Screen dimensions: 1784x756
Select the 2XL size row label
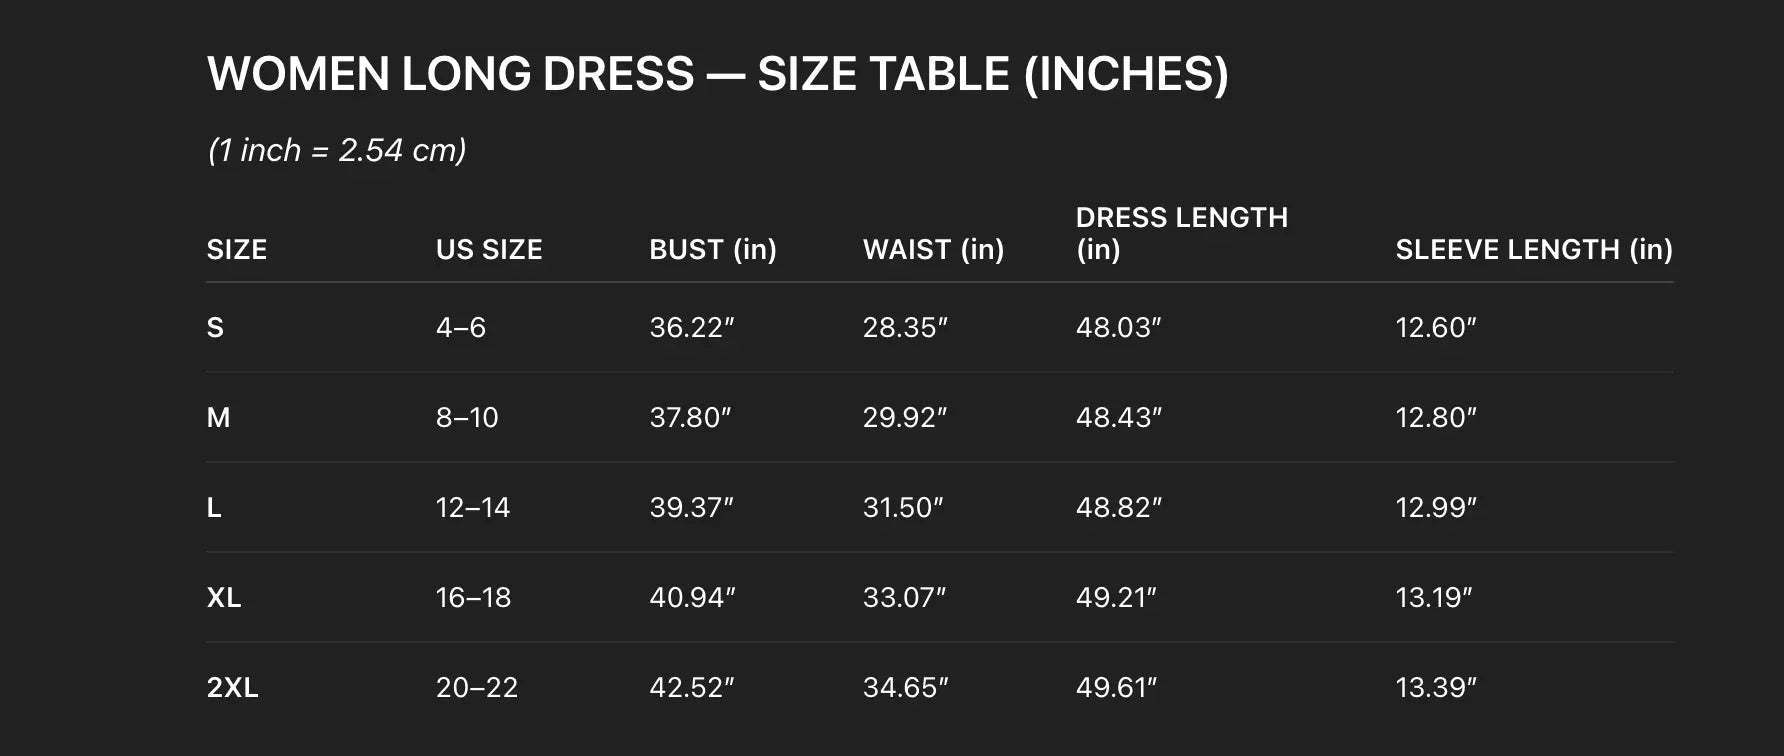tap(232, 687)
